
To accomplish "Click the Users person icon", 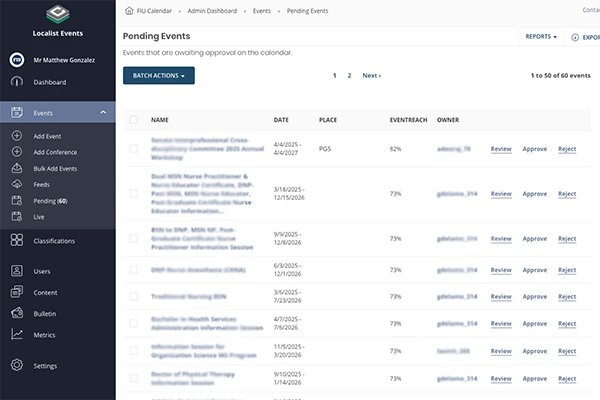I will [16, 271].
